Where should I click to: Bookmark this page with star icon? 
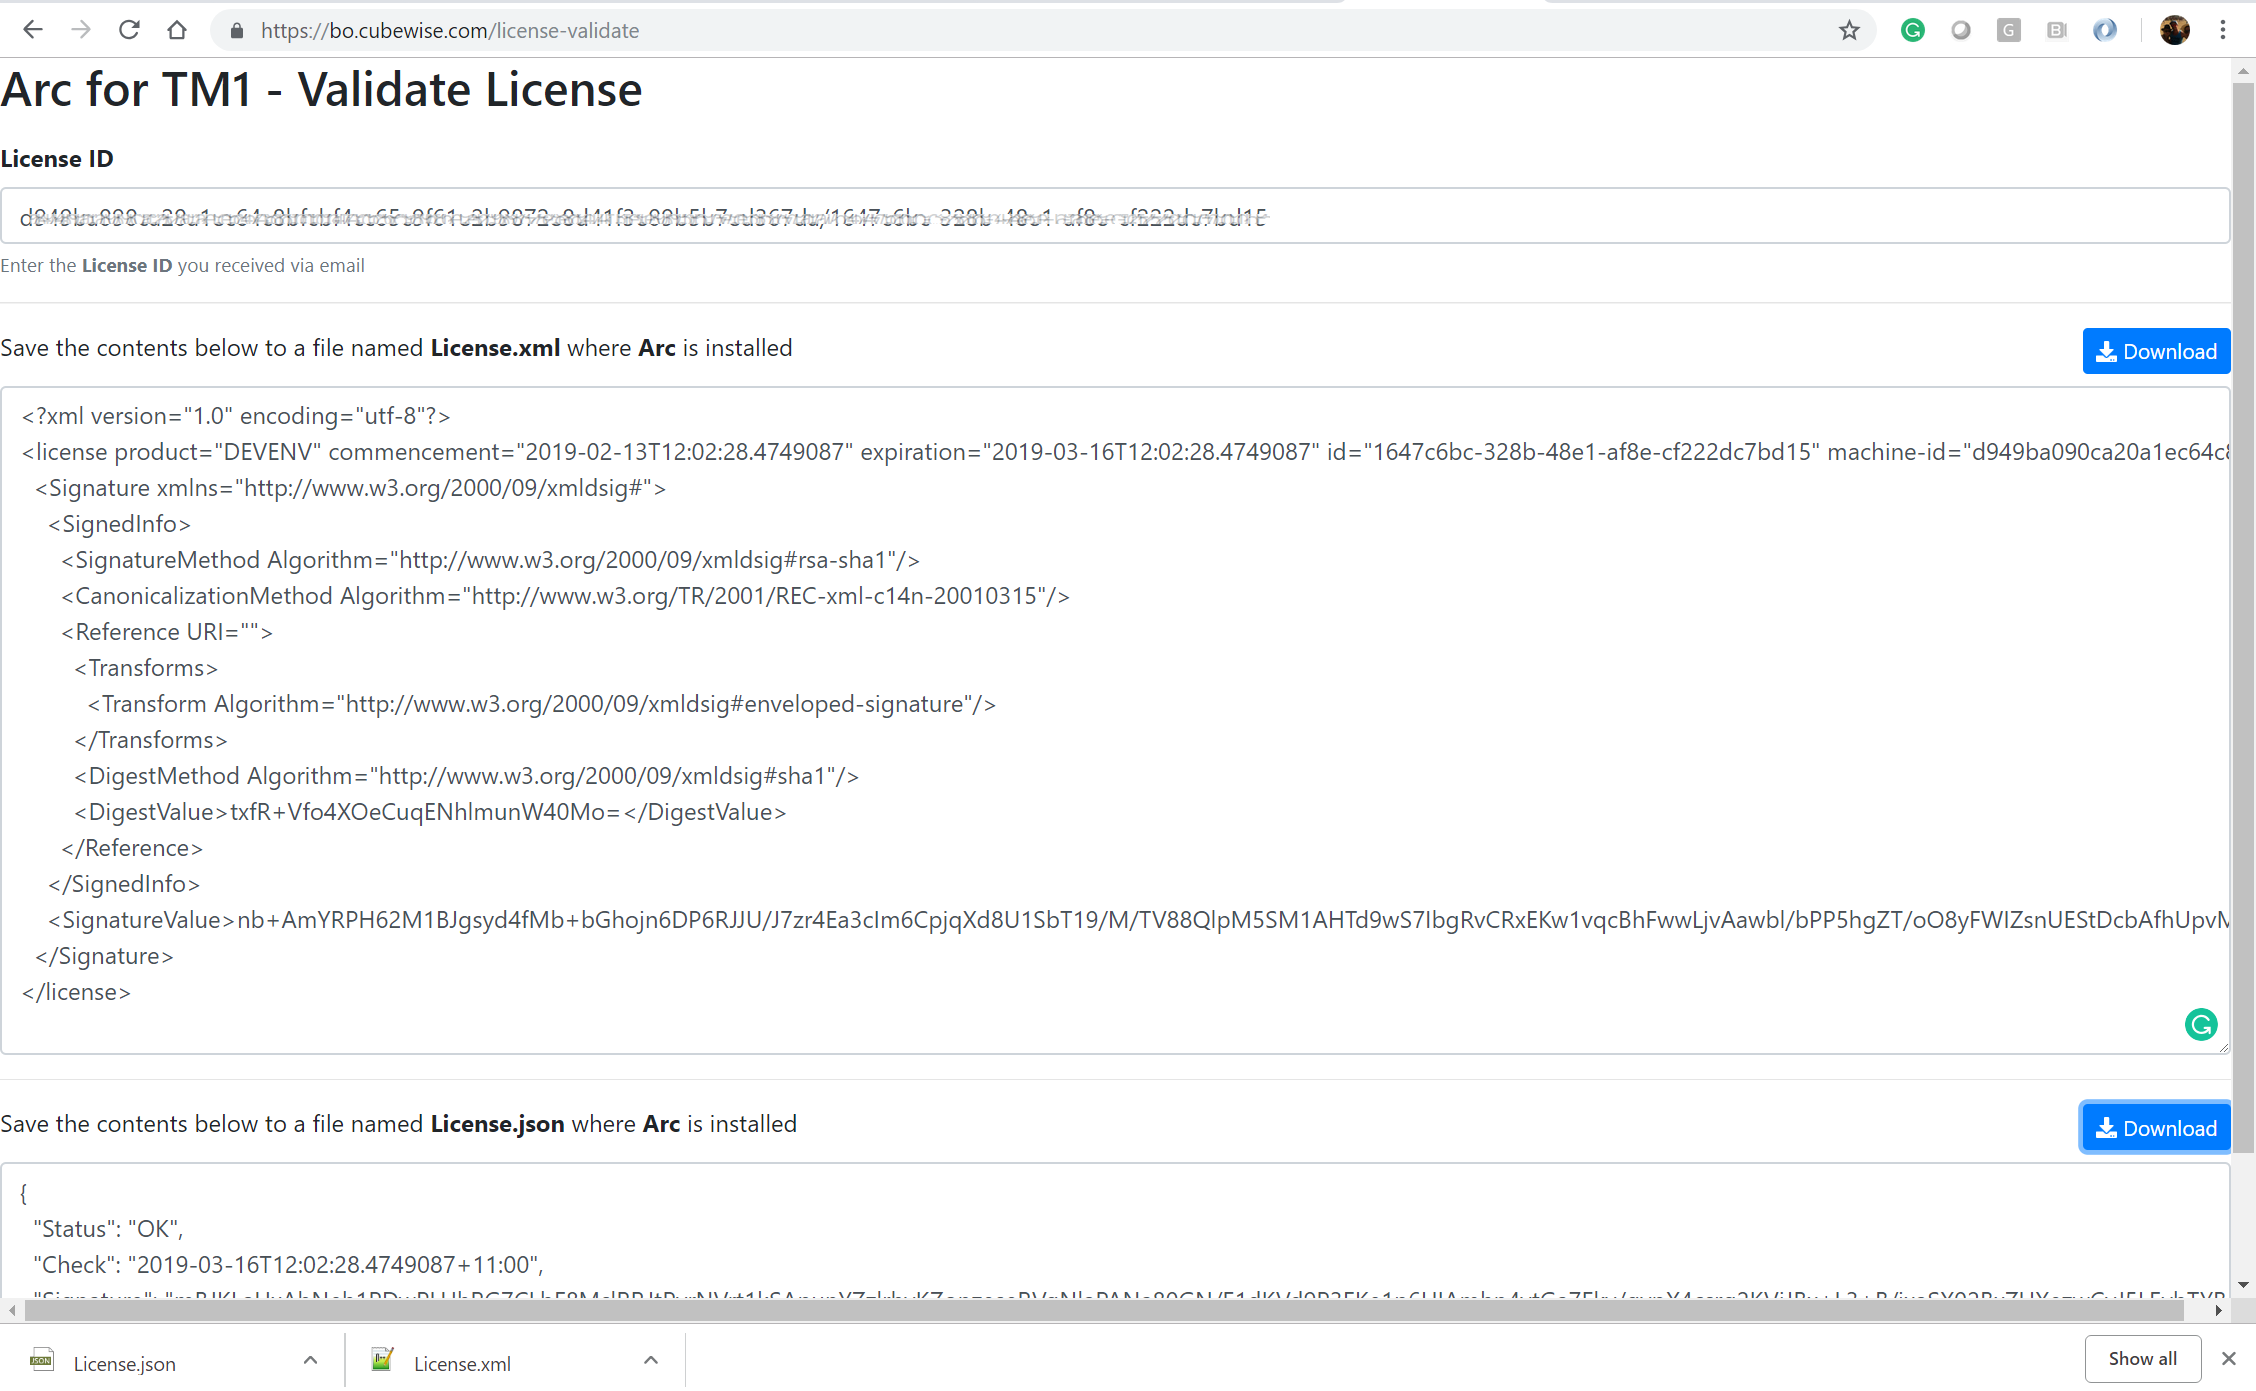click(1849, 30)
